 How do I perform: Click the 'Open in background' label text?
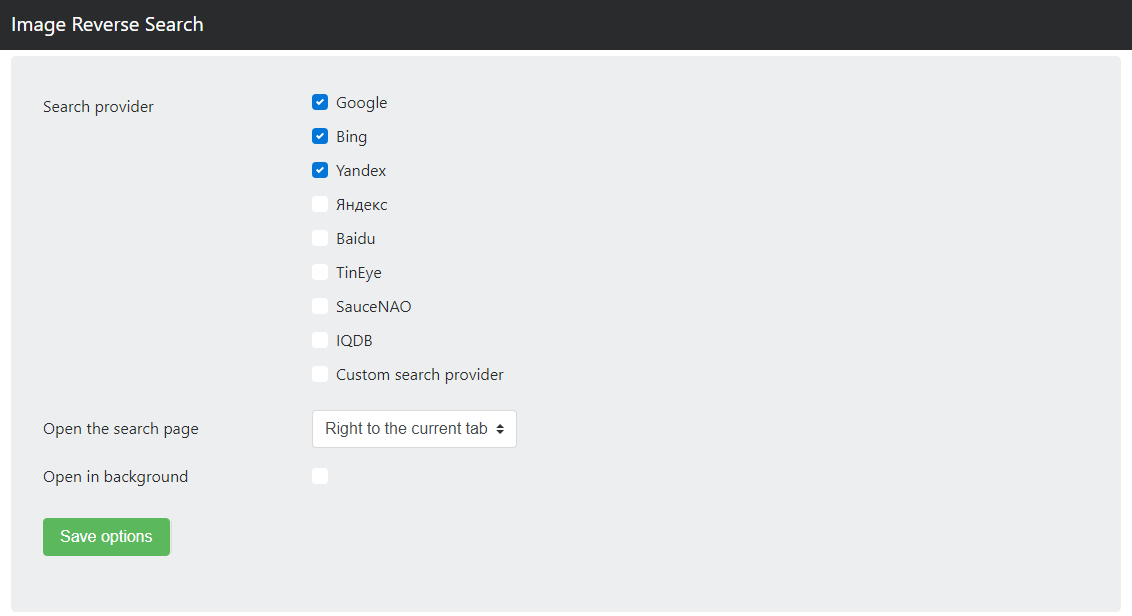coord(116,477)
